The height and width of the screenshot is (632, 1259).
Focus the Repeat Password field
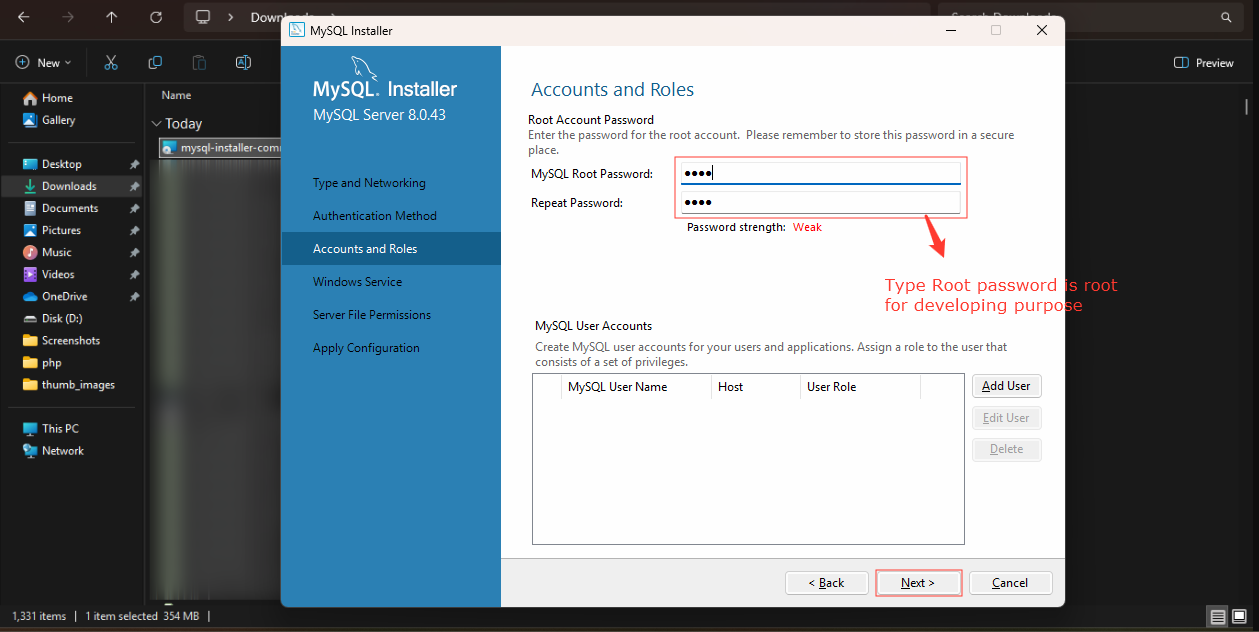coord(820,203)
